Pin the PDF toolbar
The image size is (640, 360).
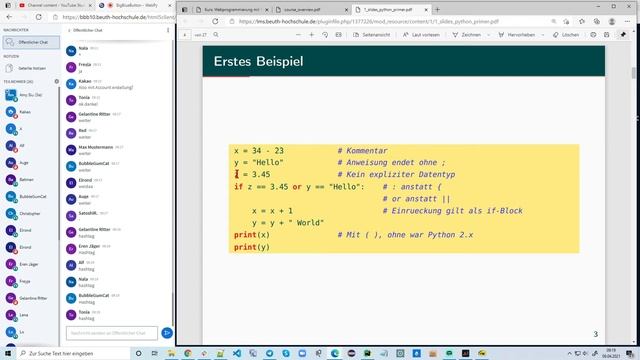coord(623,35)
